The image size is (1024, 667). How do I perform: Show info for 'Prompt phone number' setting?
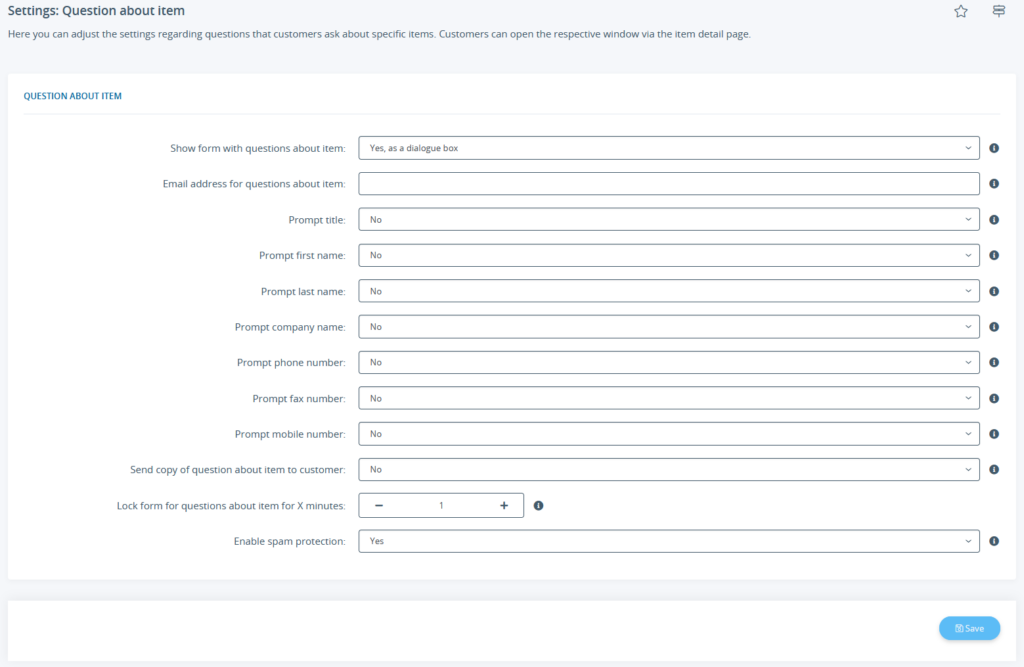tap(994, 362)
